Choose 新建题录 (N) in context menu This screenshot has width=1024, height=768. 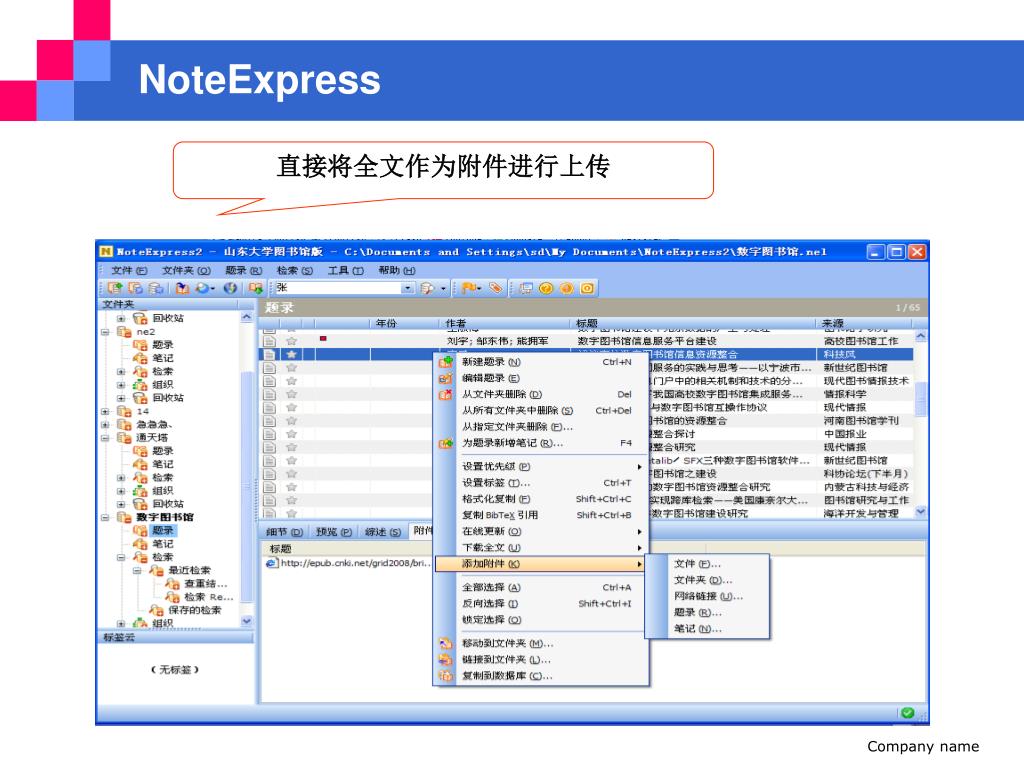[x=541, y=362]
